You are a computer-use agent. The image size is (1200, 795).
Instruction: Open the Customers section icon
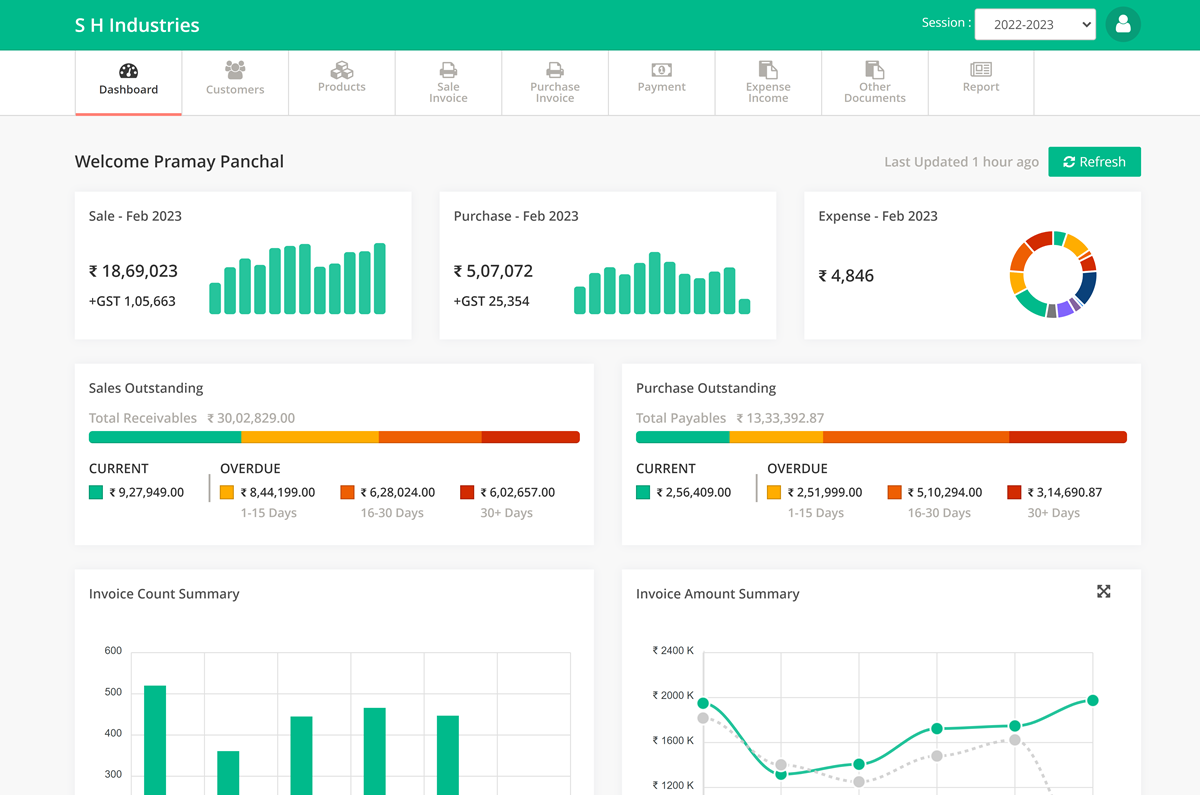235,70
